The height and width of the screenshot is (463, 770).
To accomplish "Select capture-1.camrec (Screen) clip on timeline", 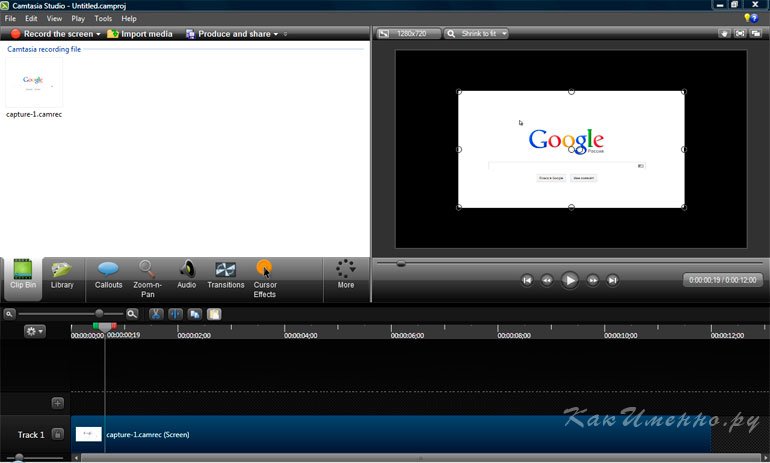I will click(391, 435).
